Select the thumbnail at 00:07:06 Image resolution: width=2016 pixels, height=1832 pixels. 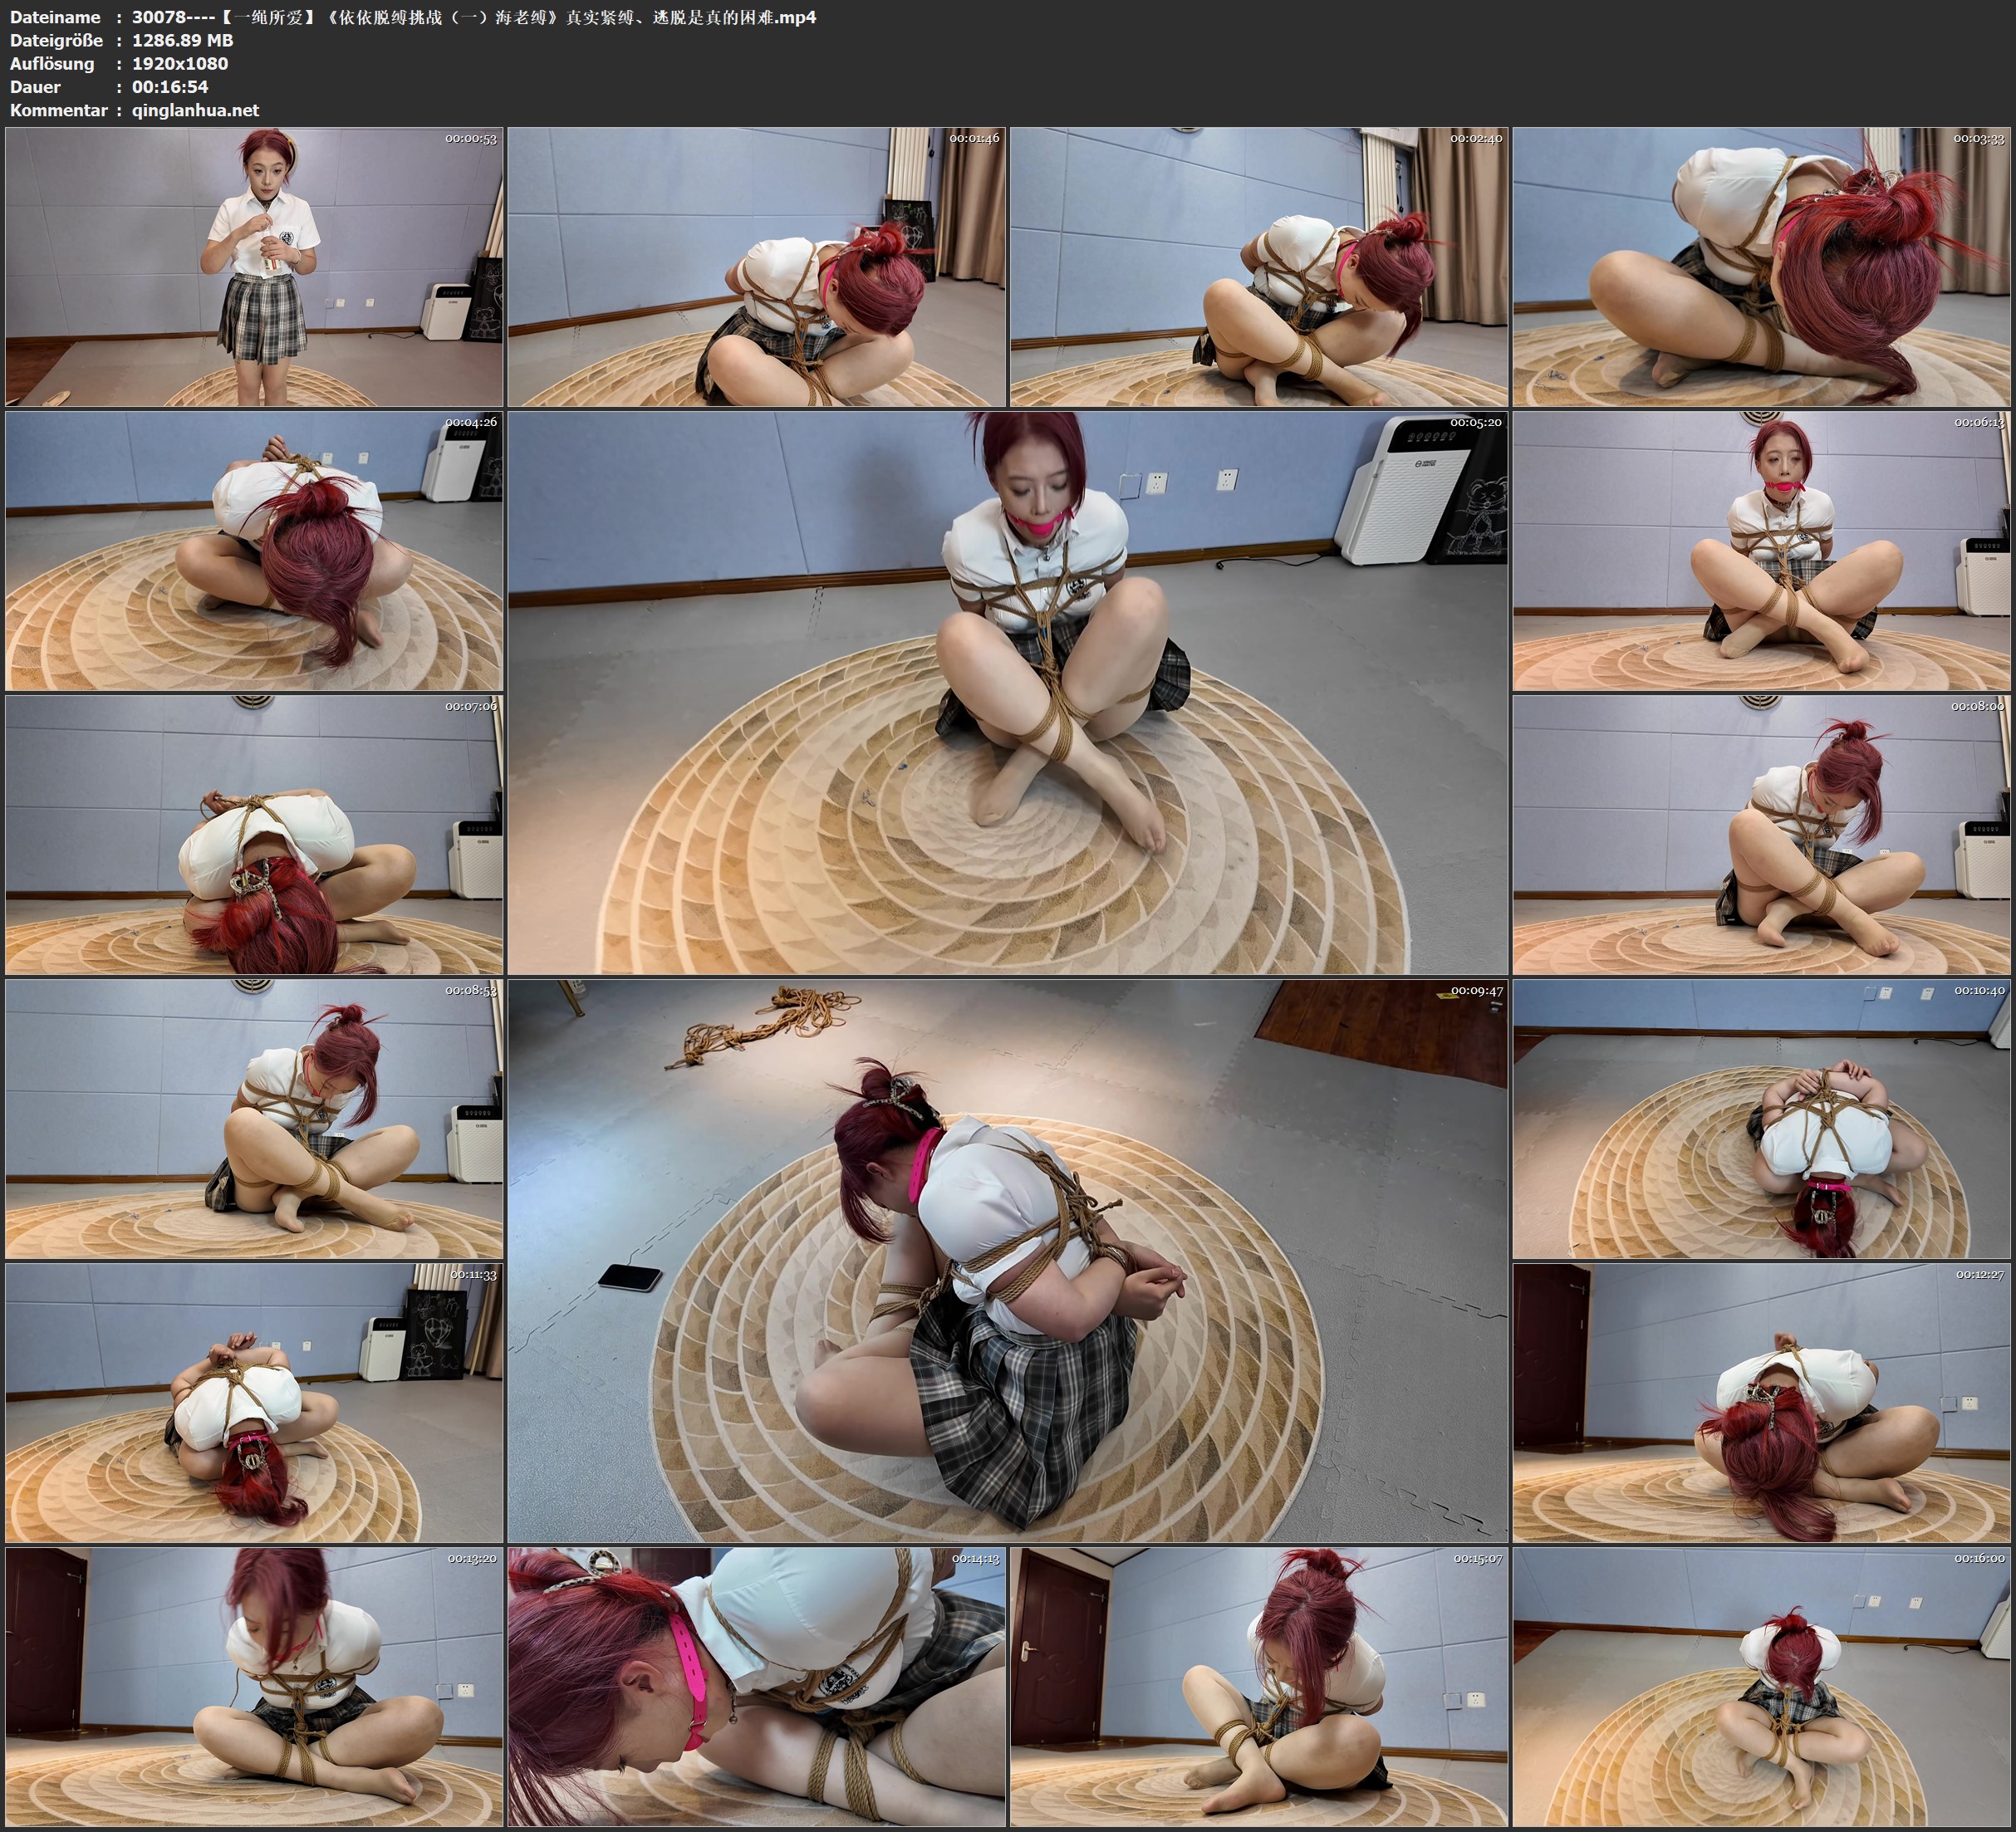[x=254, y=834]
